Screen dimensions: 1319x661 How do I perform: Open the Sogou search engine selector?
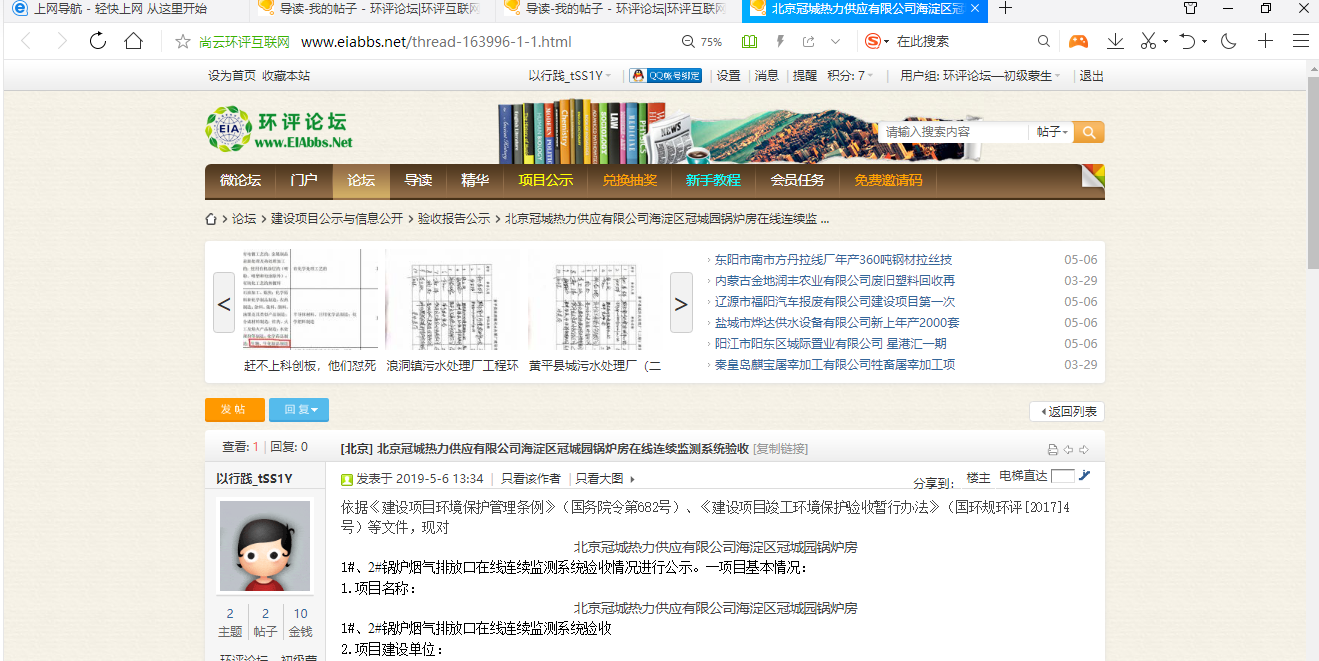pyautogui.click(x=877, y=41)
